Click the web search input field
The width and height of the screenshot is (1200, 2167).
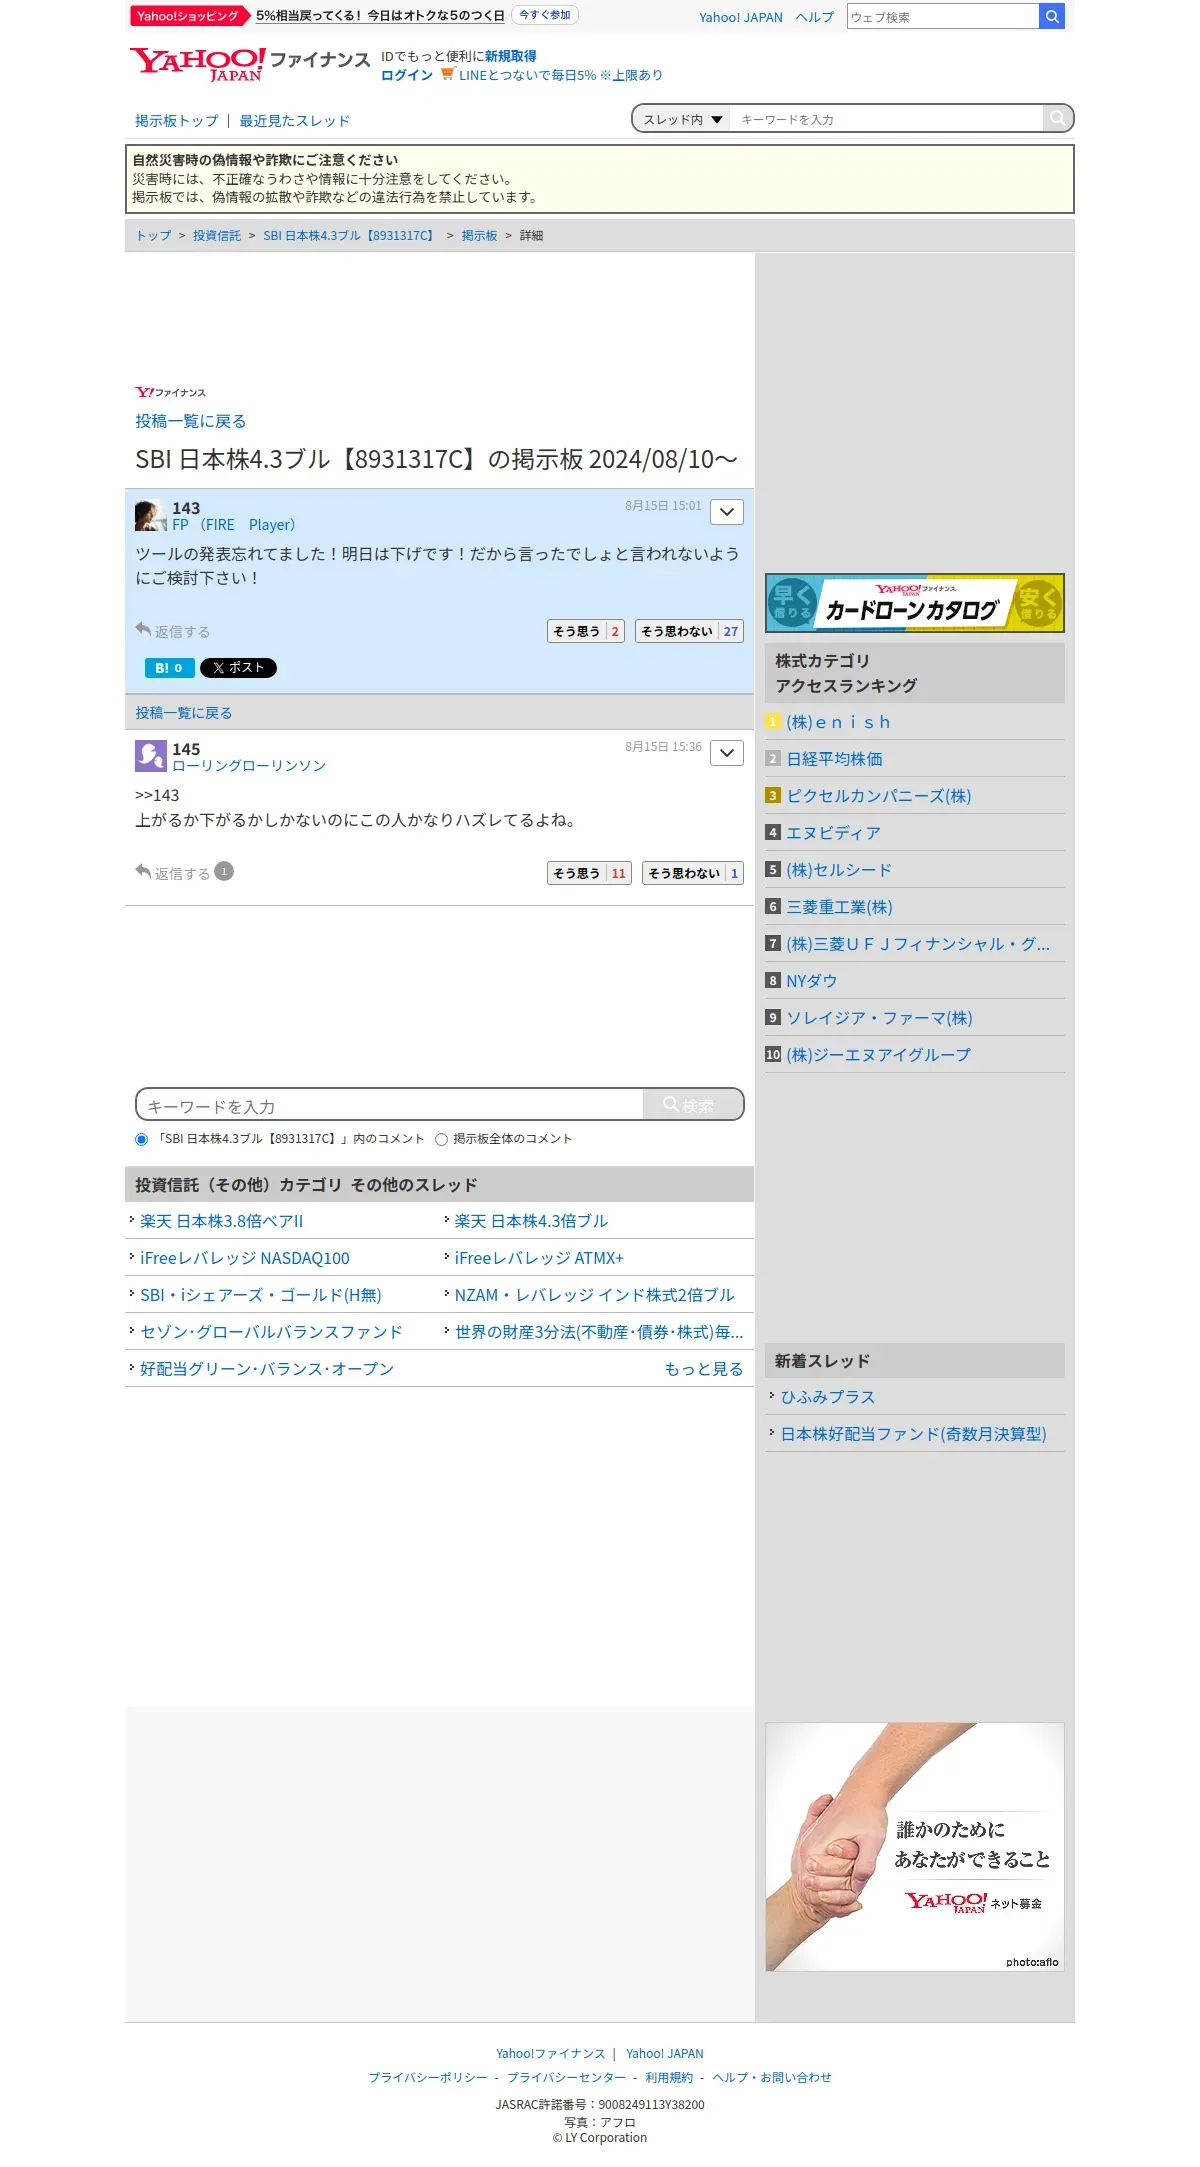[x=943, y=16]
